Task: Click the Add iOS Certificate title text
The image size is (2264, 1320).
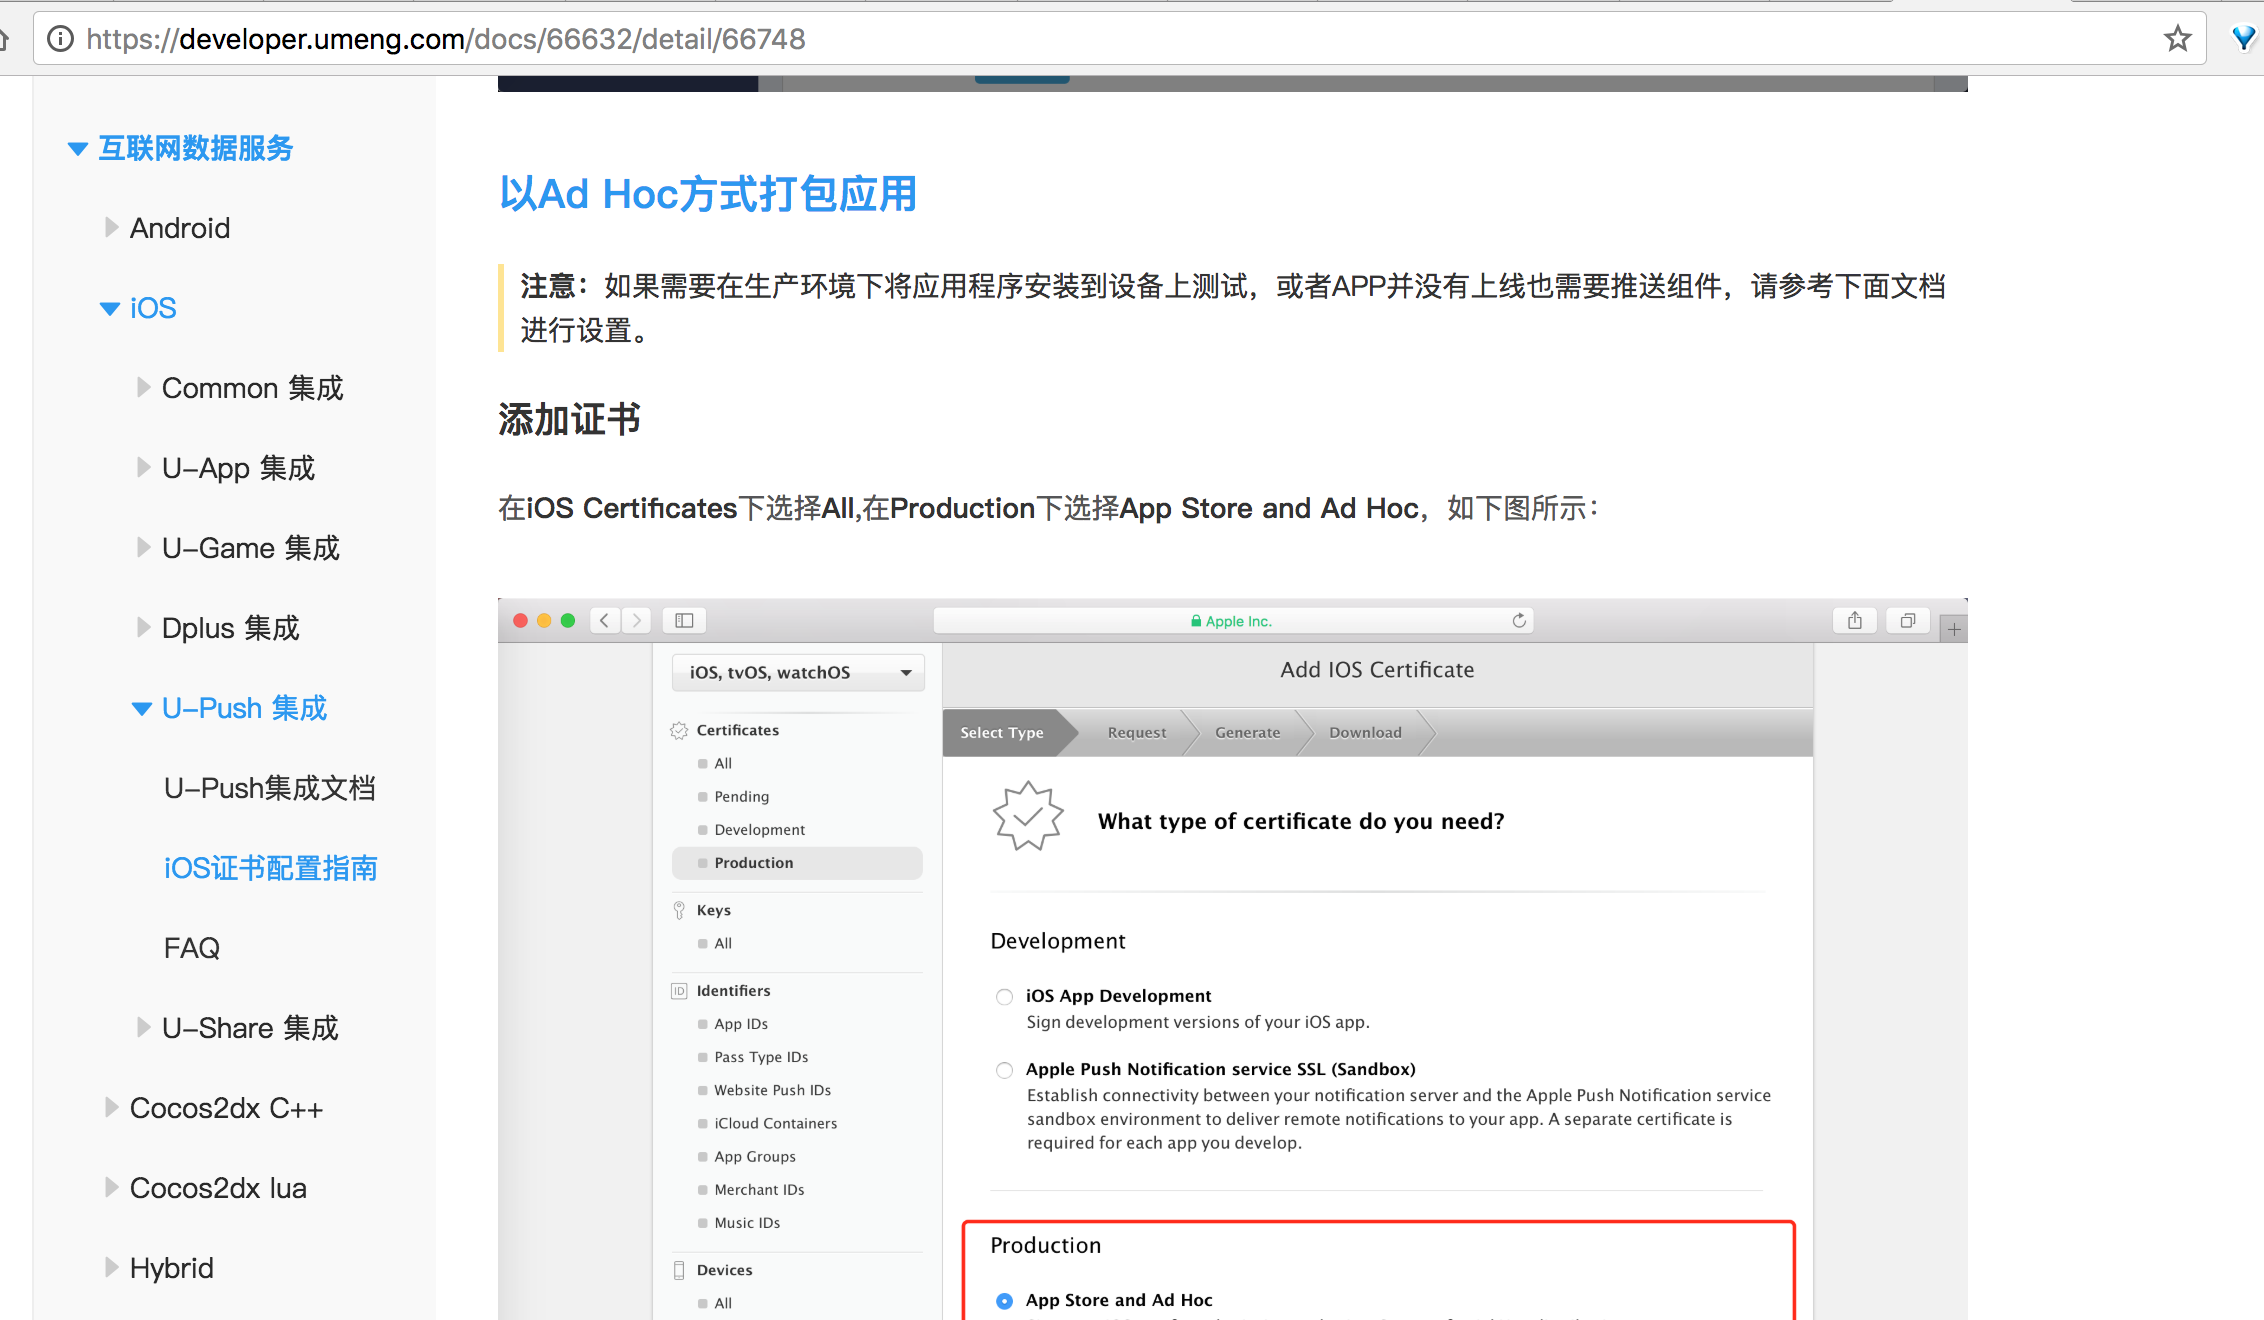Action: coord(1377,670)
